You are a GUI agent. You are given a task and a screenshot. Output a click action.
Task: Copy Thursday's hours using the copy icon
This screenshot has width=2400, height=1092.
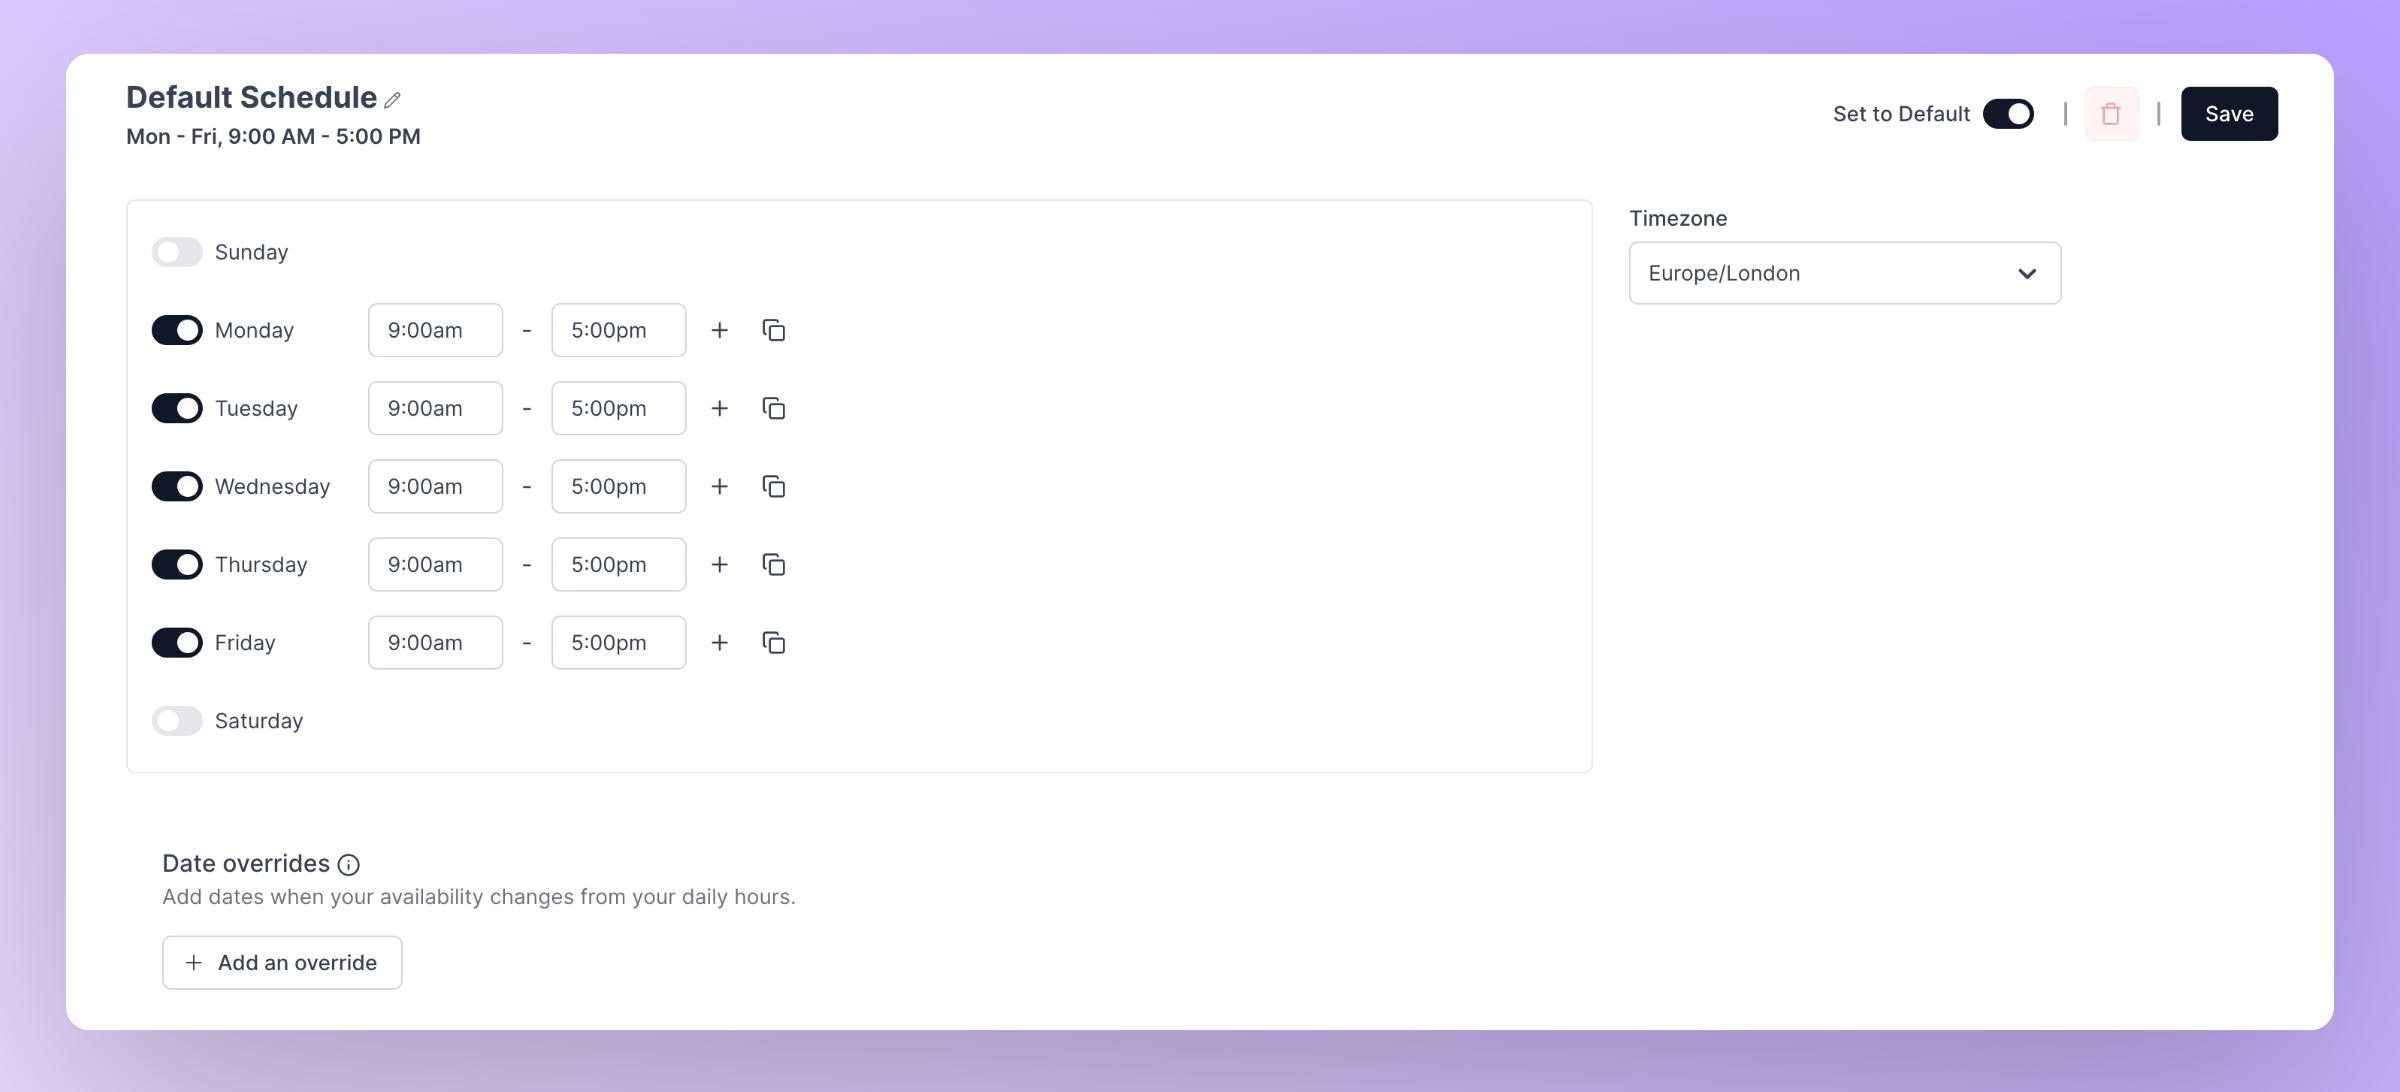[774, 564]
